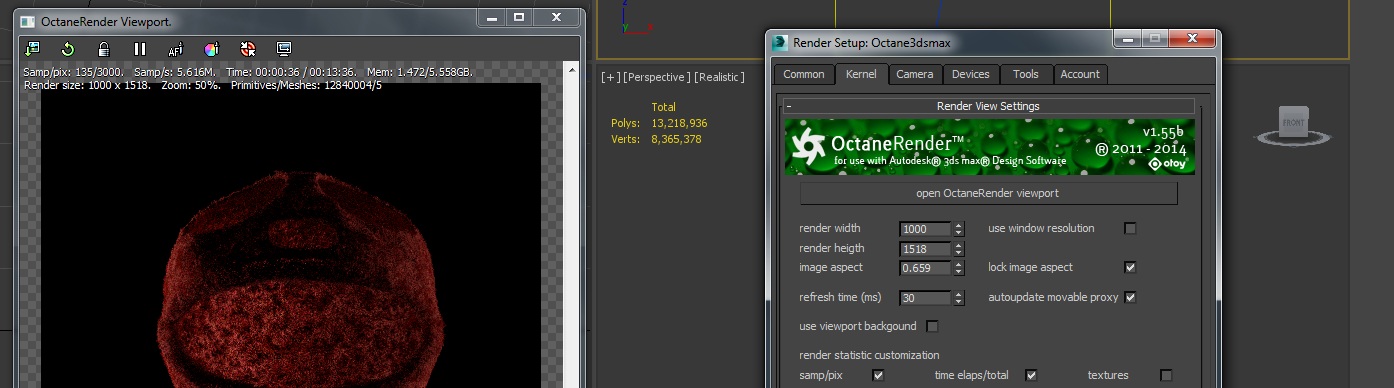
Task: Click the monitor fit-to-window icon
Action: (x=284, y=49)
